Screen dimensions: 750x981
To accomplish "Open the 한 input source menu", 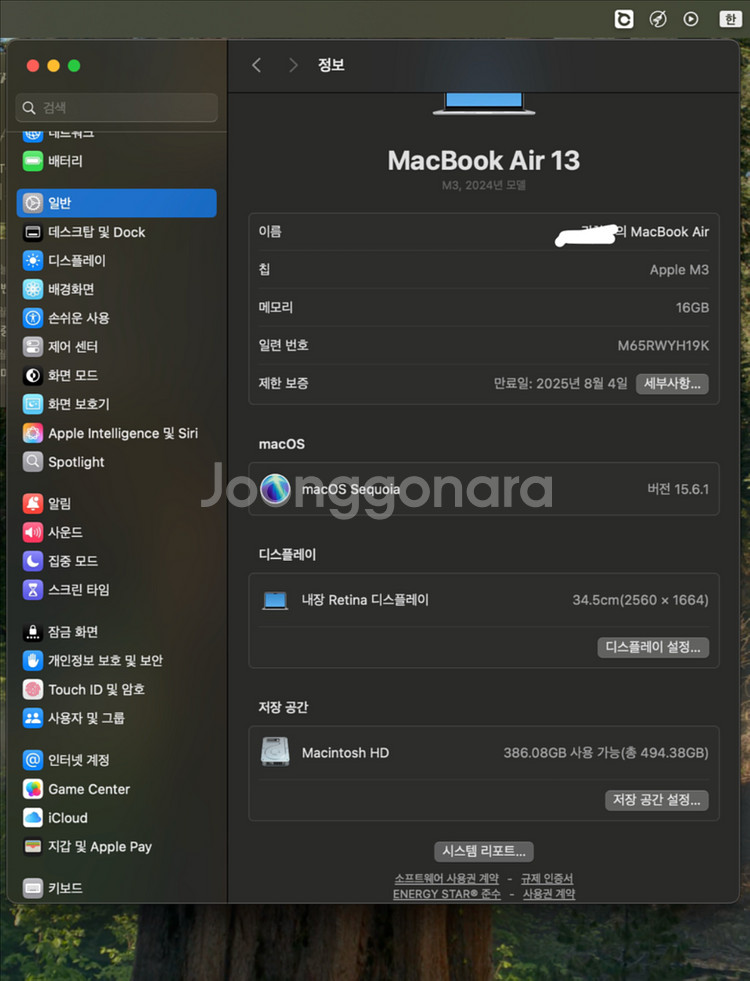I will 730,19.
